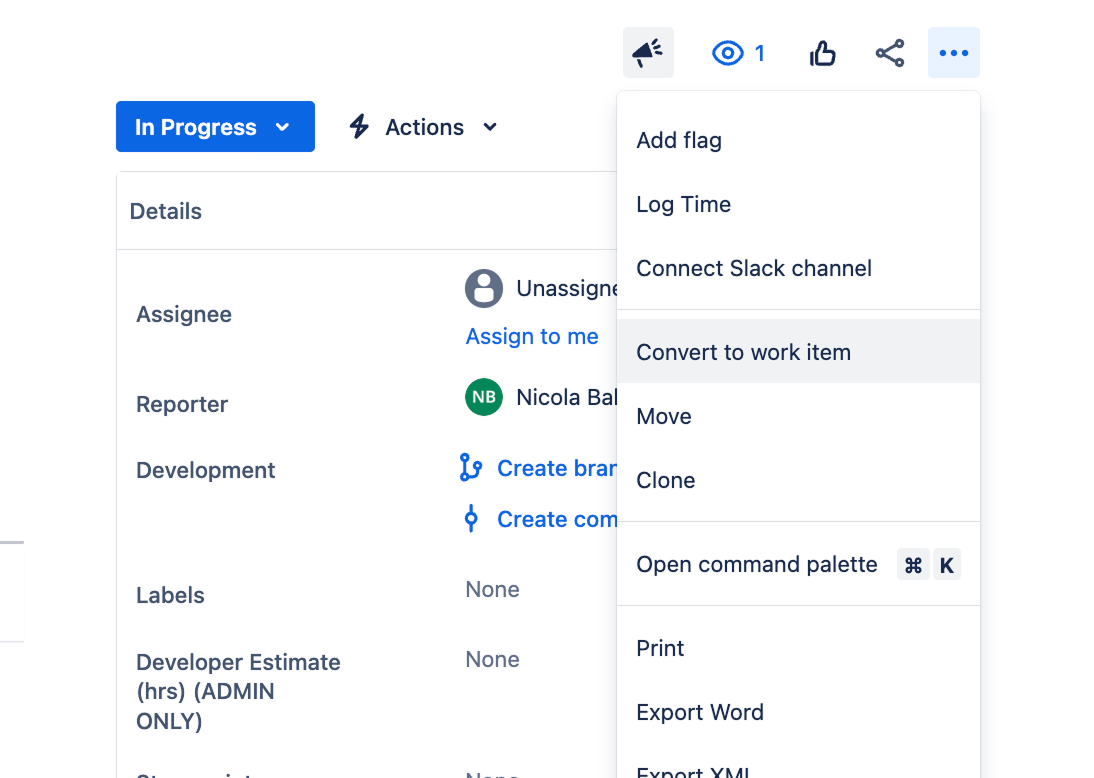Select Convert to work item
1094x778 pixels.
[x=743, y=352]
